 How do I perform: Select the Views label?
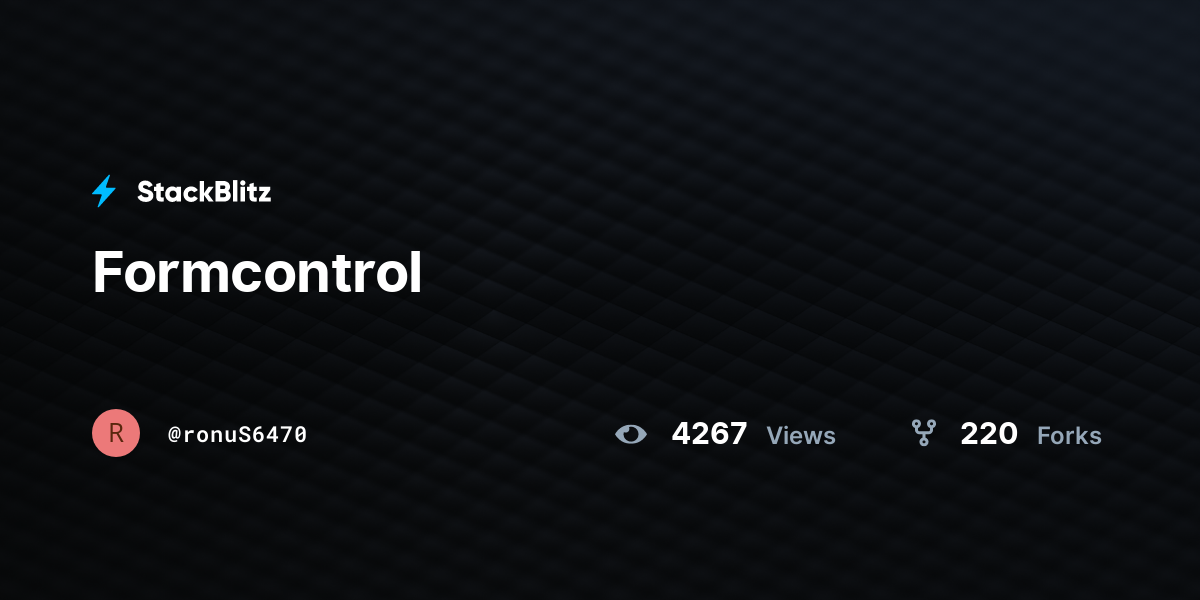point(801,436)
